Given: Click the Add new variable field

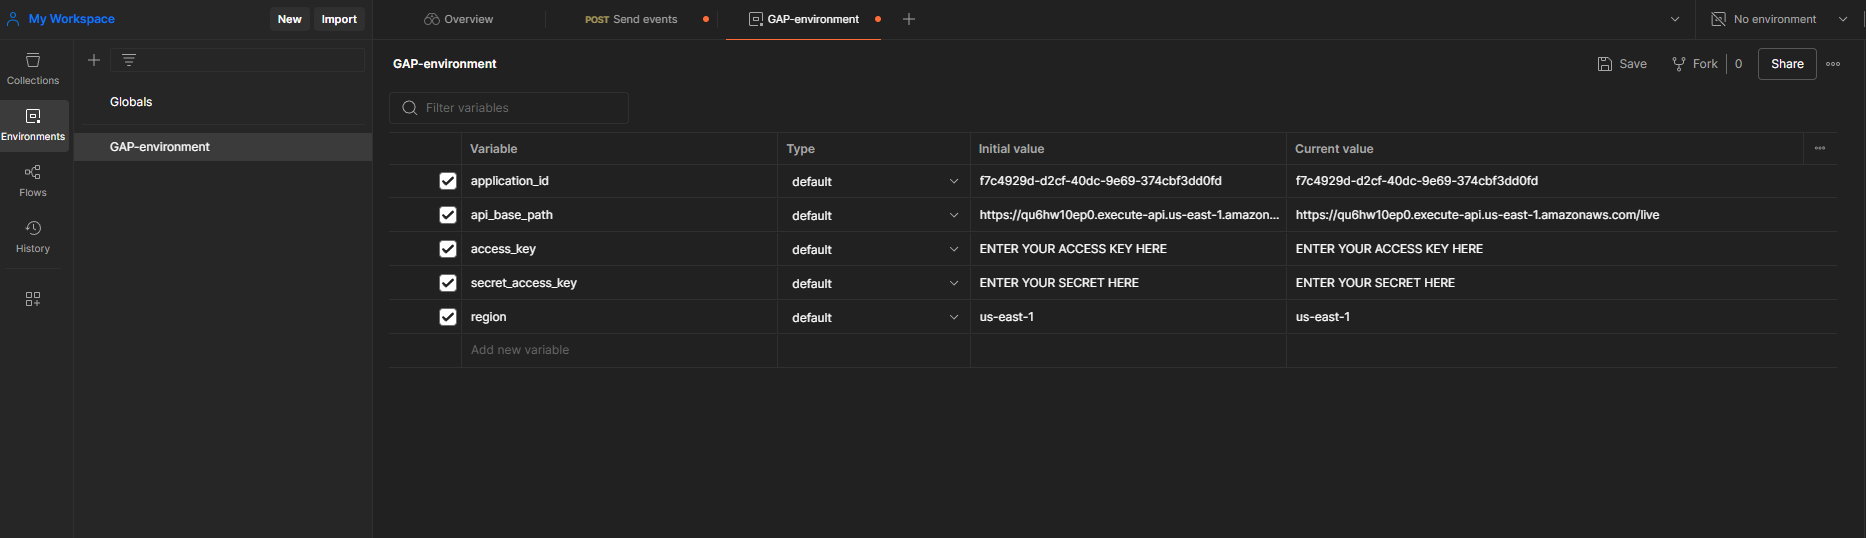Looking at the screenshot, I should [619, 350].
